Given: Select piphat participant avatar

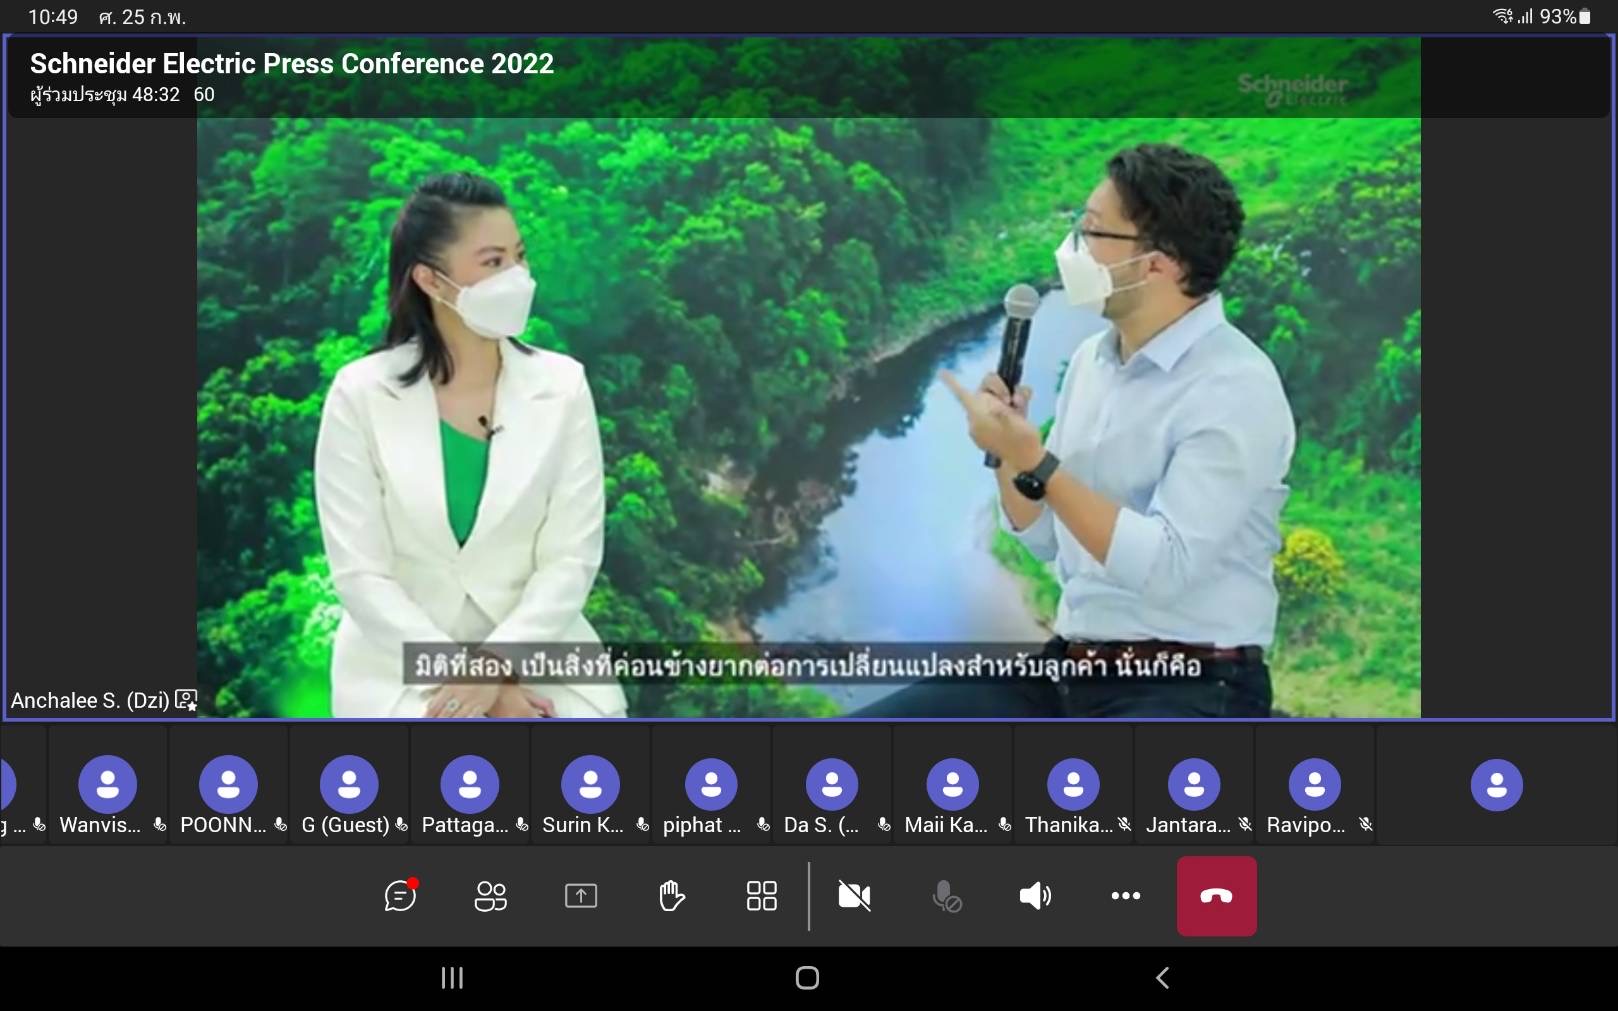Looking at the screenshot, I should (x=711, y=784).
